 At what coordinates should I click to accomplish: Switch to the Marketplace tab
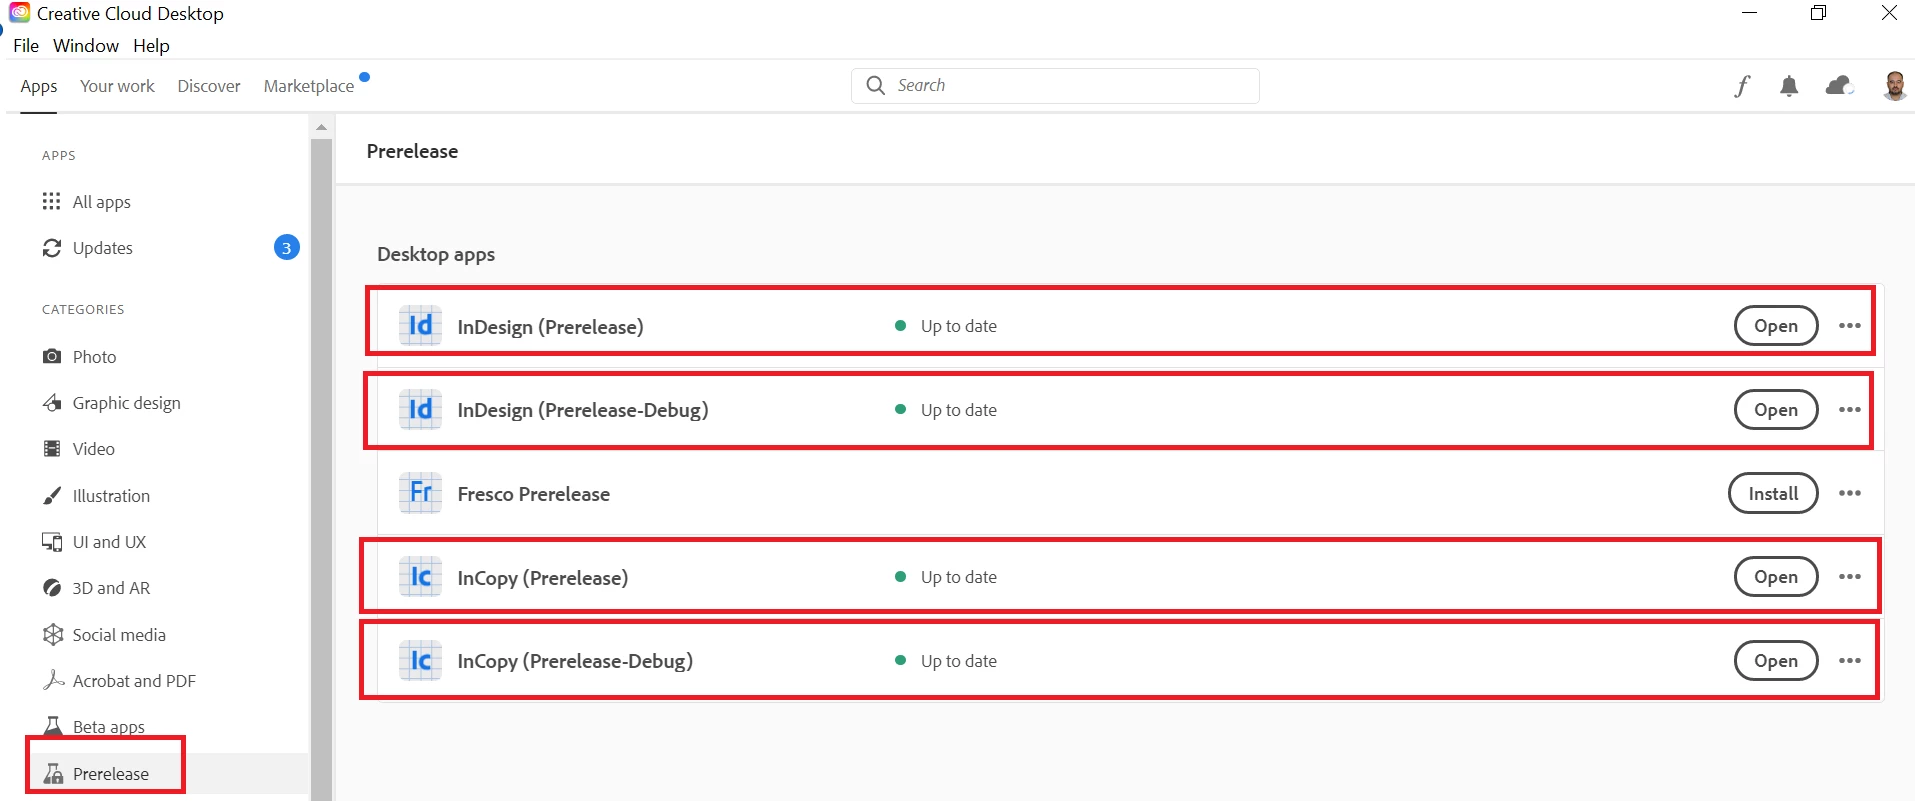click(x=309, y=86)
